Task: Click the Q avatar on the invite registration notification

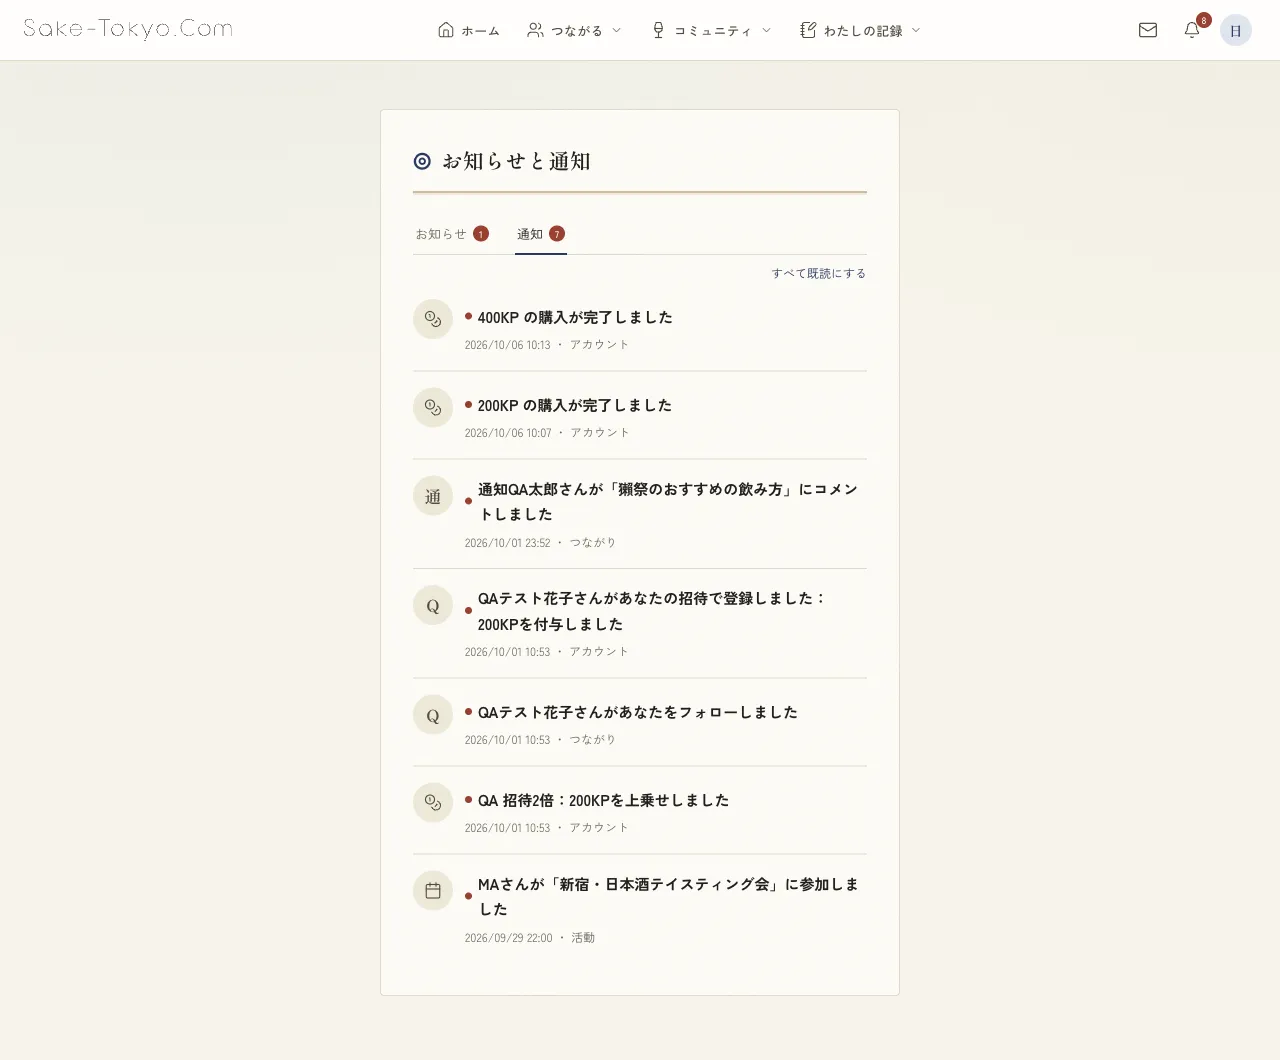Action: click(433, 605)
